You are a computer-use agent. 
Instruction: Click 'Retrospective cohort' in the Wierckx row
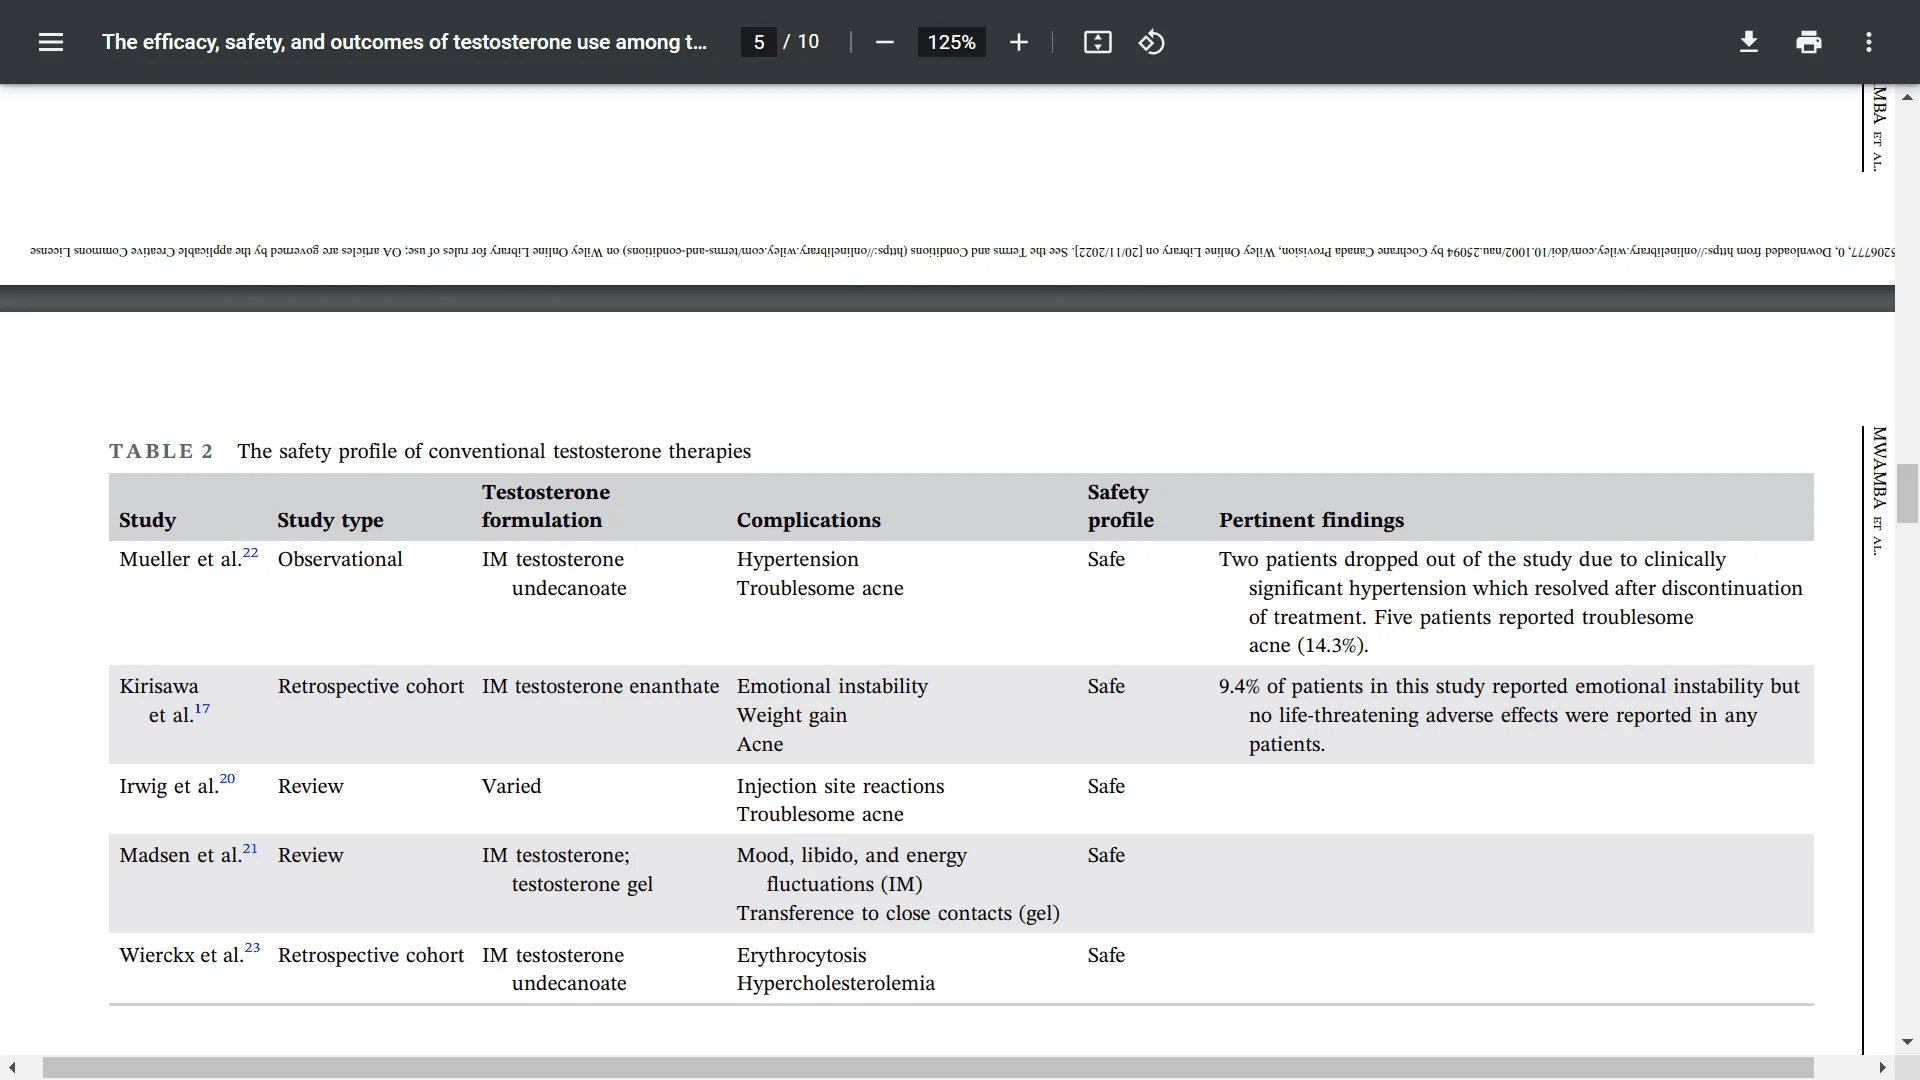tap(370, 955)
